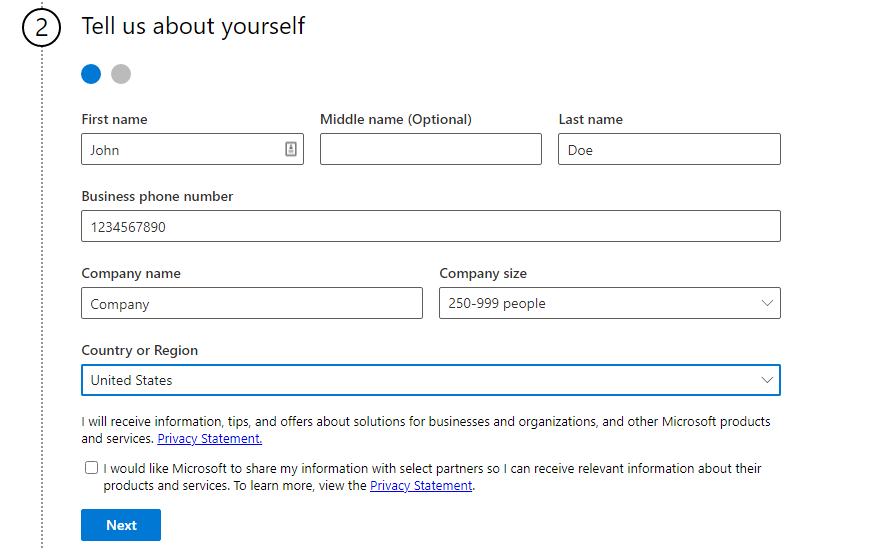Click the empty Middle name field

(431, 149)
